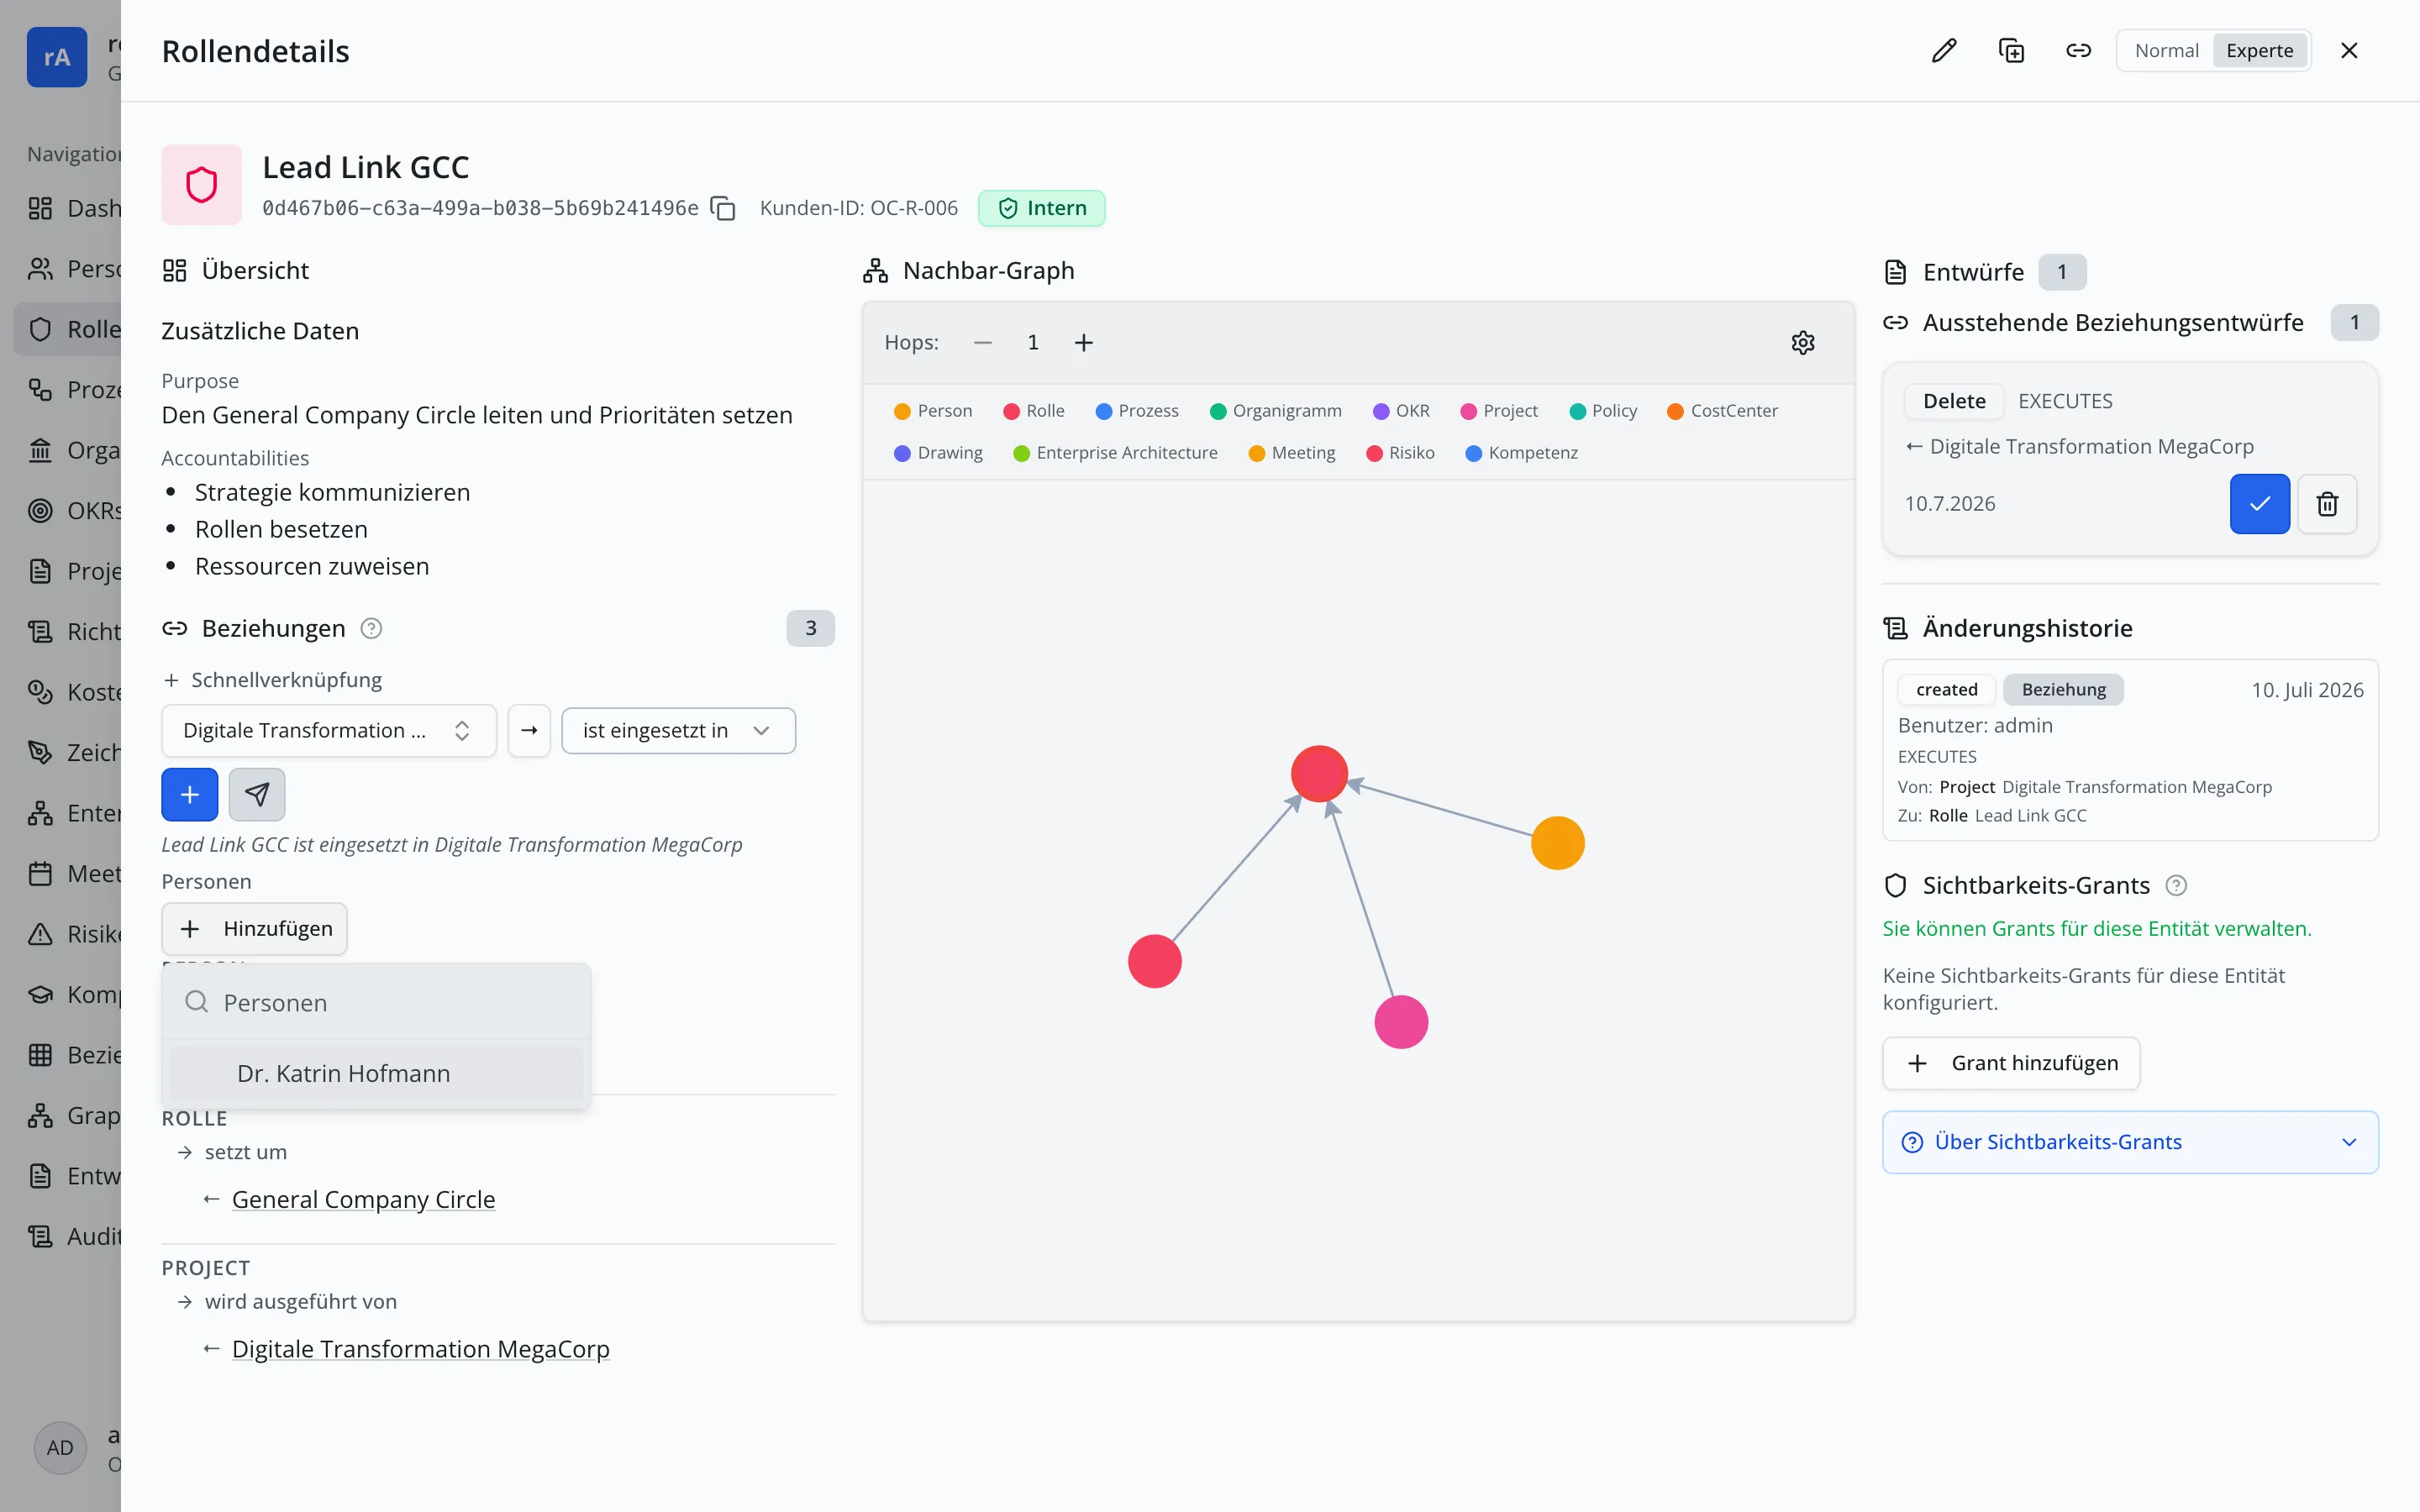The image size is (2420, 1512).
Task: Select Dr. Katrin Hofmann from list
Action: click(x=376, y=1074)
